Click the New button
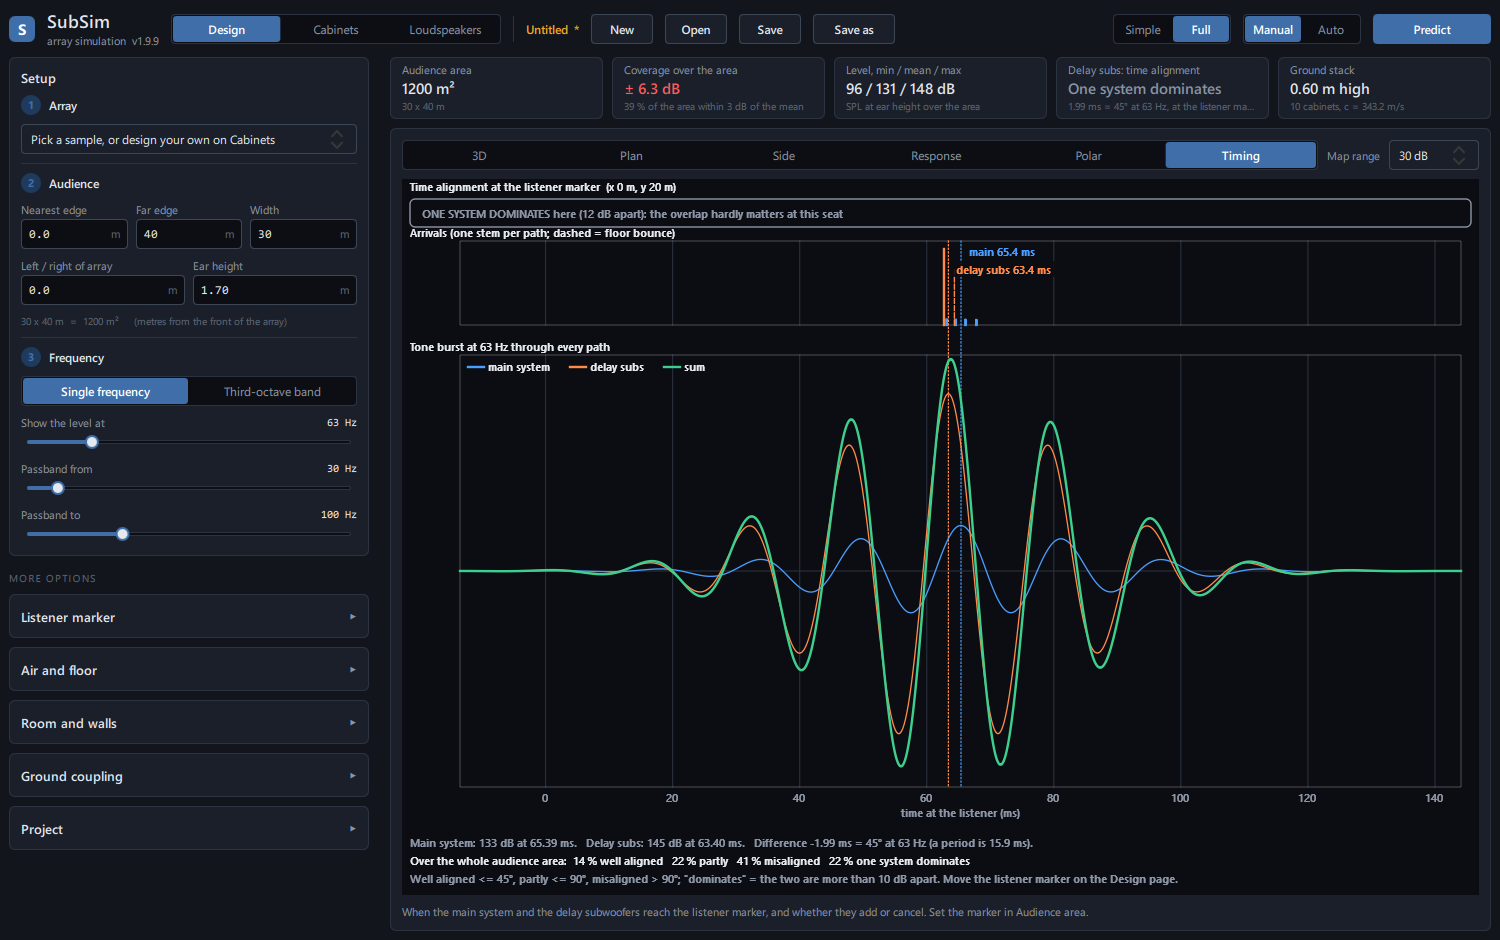Image resolution: width=1500 pixels, height=940 pixels. [x=622, y=30]
